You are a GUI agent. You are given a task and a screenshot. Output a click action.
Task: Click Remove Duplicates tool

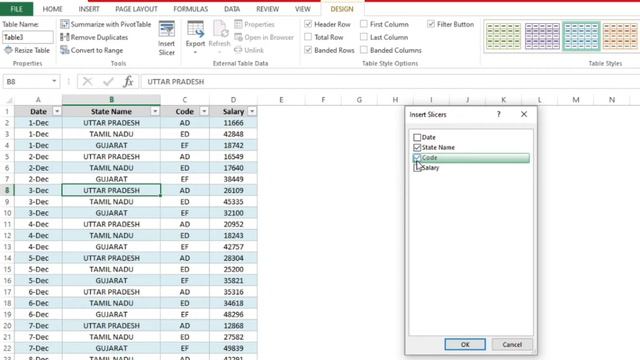(x=94, y=37)
